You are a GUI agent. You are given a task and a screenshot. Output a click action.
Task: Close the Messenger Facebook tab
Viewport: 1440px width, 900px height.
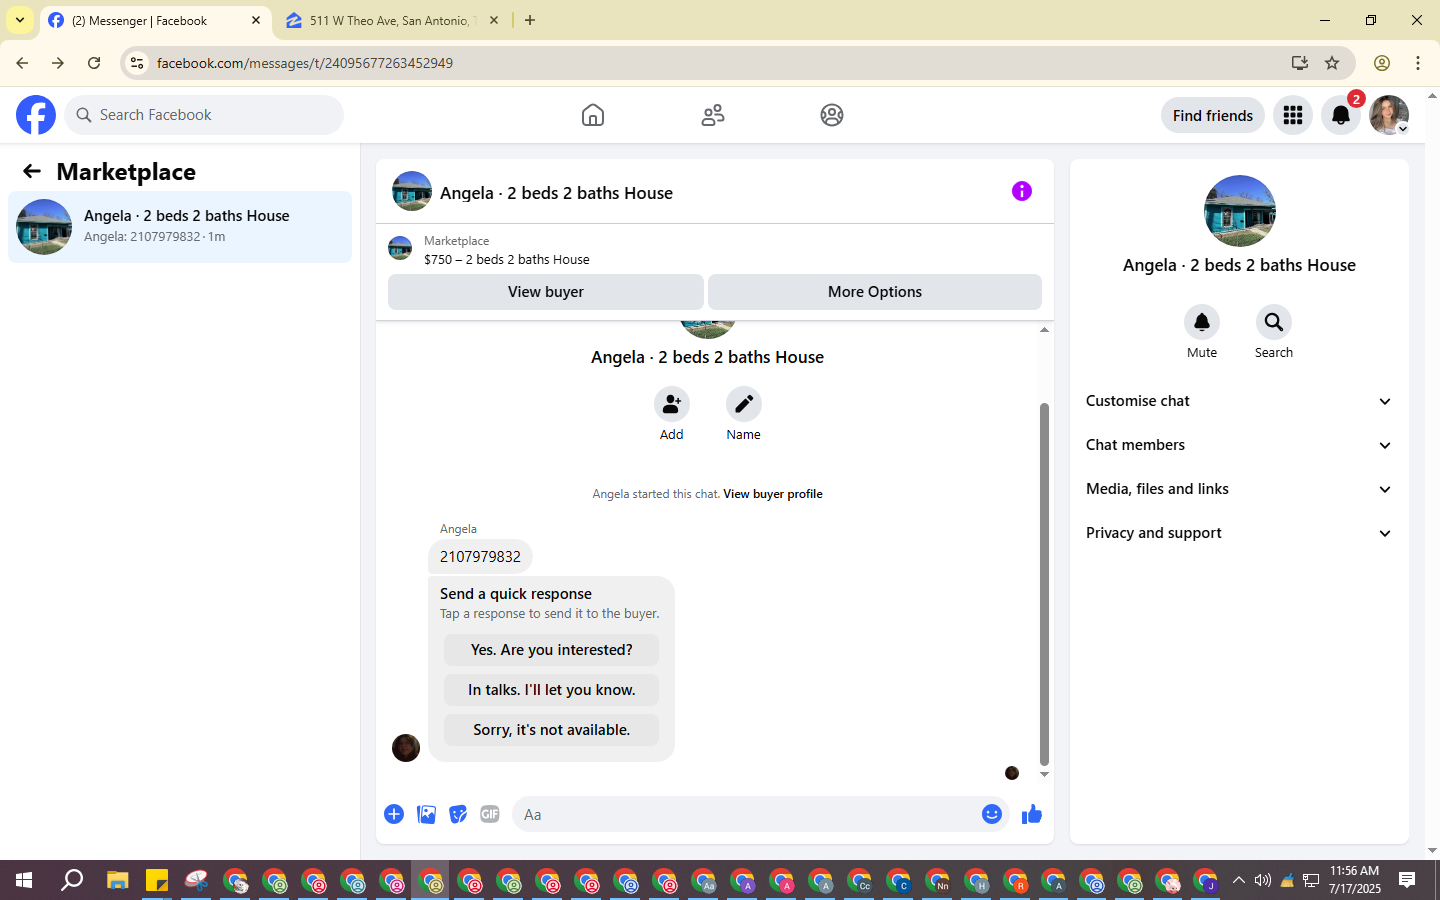coord(256,20)
